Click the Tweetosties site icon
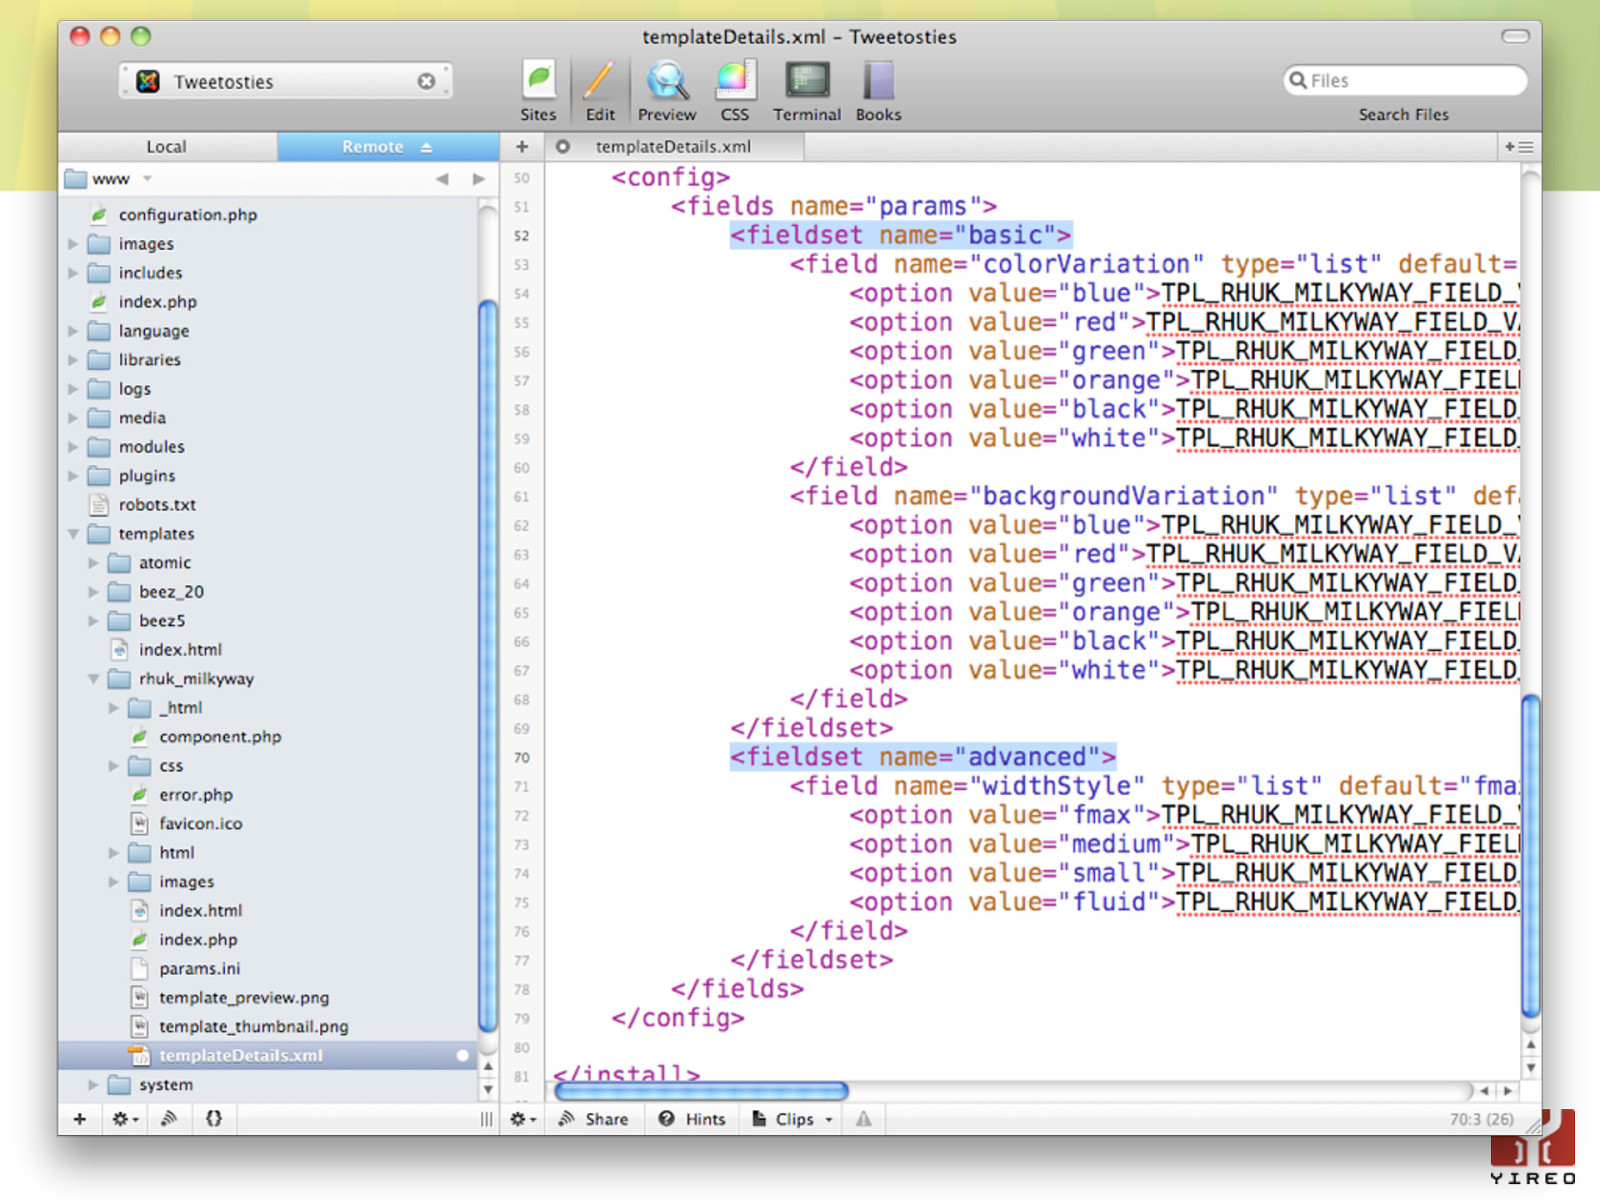 pos(148,81)
